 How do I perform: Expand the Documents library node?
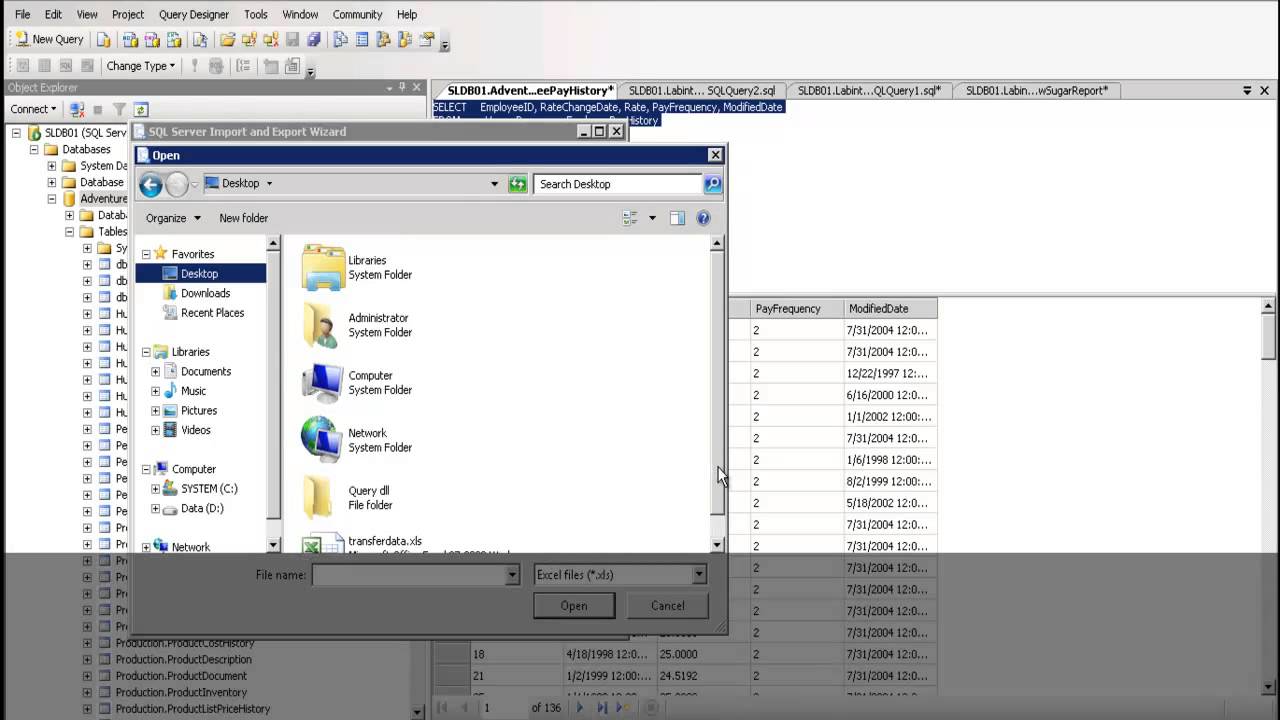pos(155,371)
